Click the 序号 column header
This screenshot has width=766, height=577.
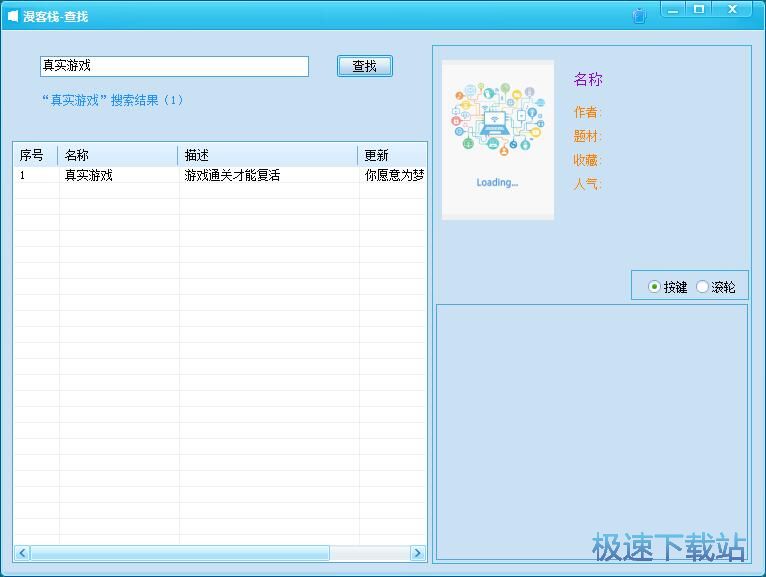pos(36,155)
